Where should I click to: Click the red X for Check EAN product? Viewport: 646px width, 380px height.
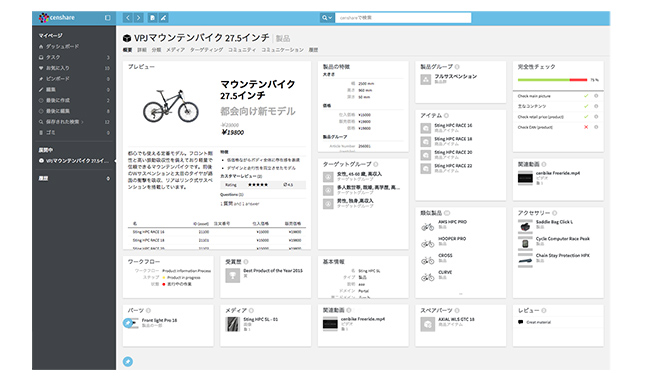tap(586, 127)
